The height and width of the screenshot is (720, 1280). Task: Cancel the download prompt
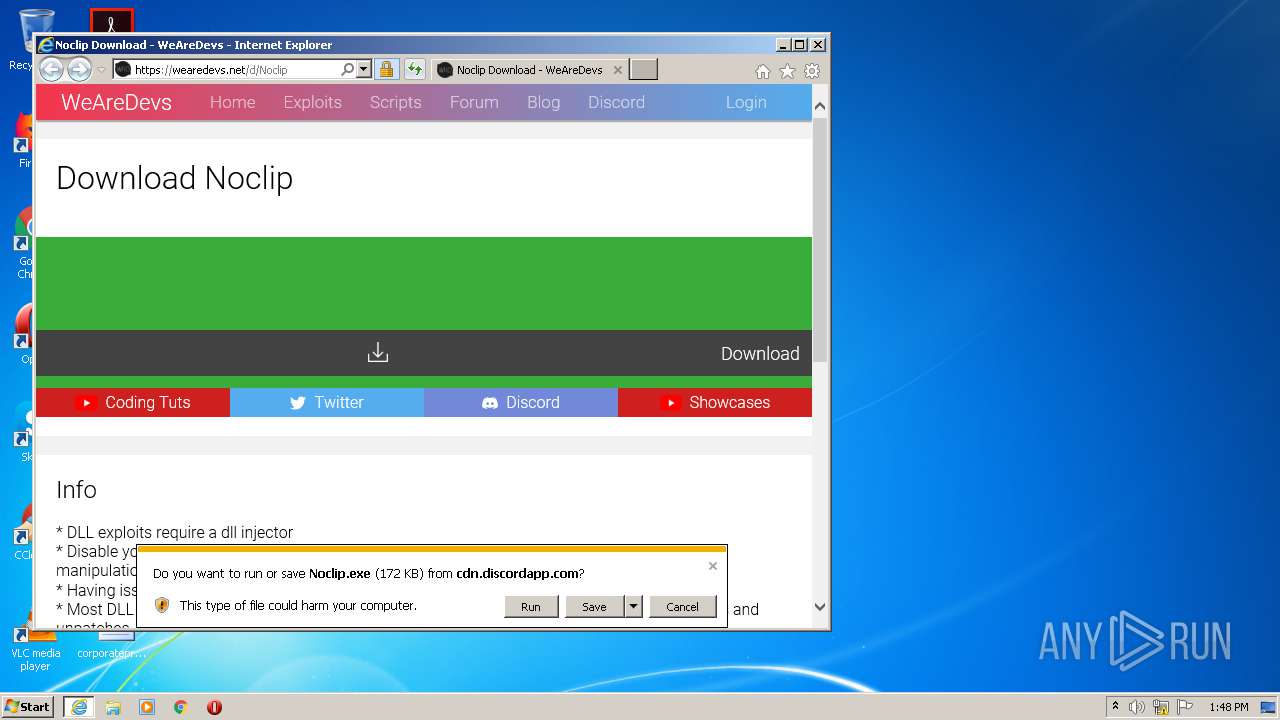coord(683,606)
